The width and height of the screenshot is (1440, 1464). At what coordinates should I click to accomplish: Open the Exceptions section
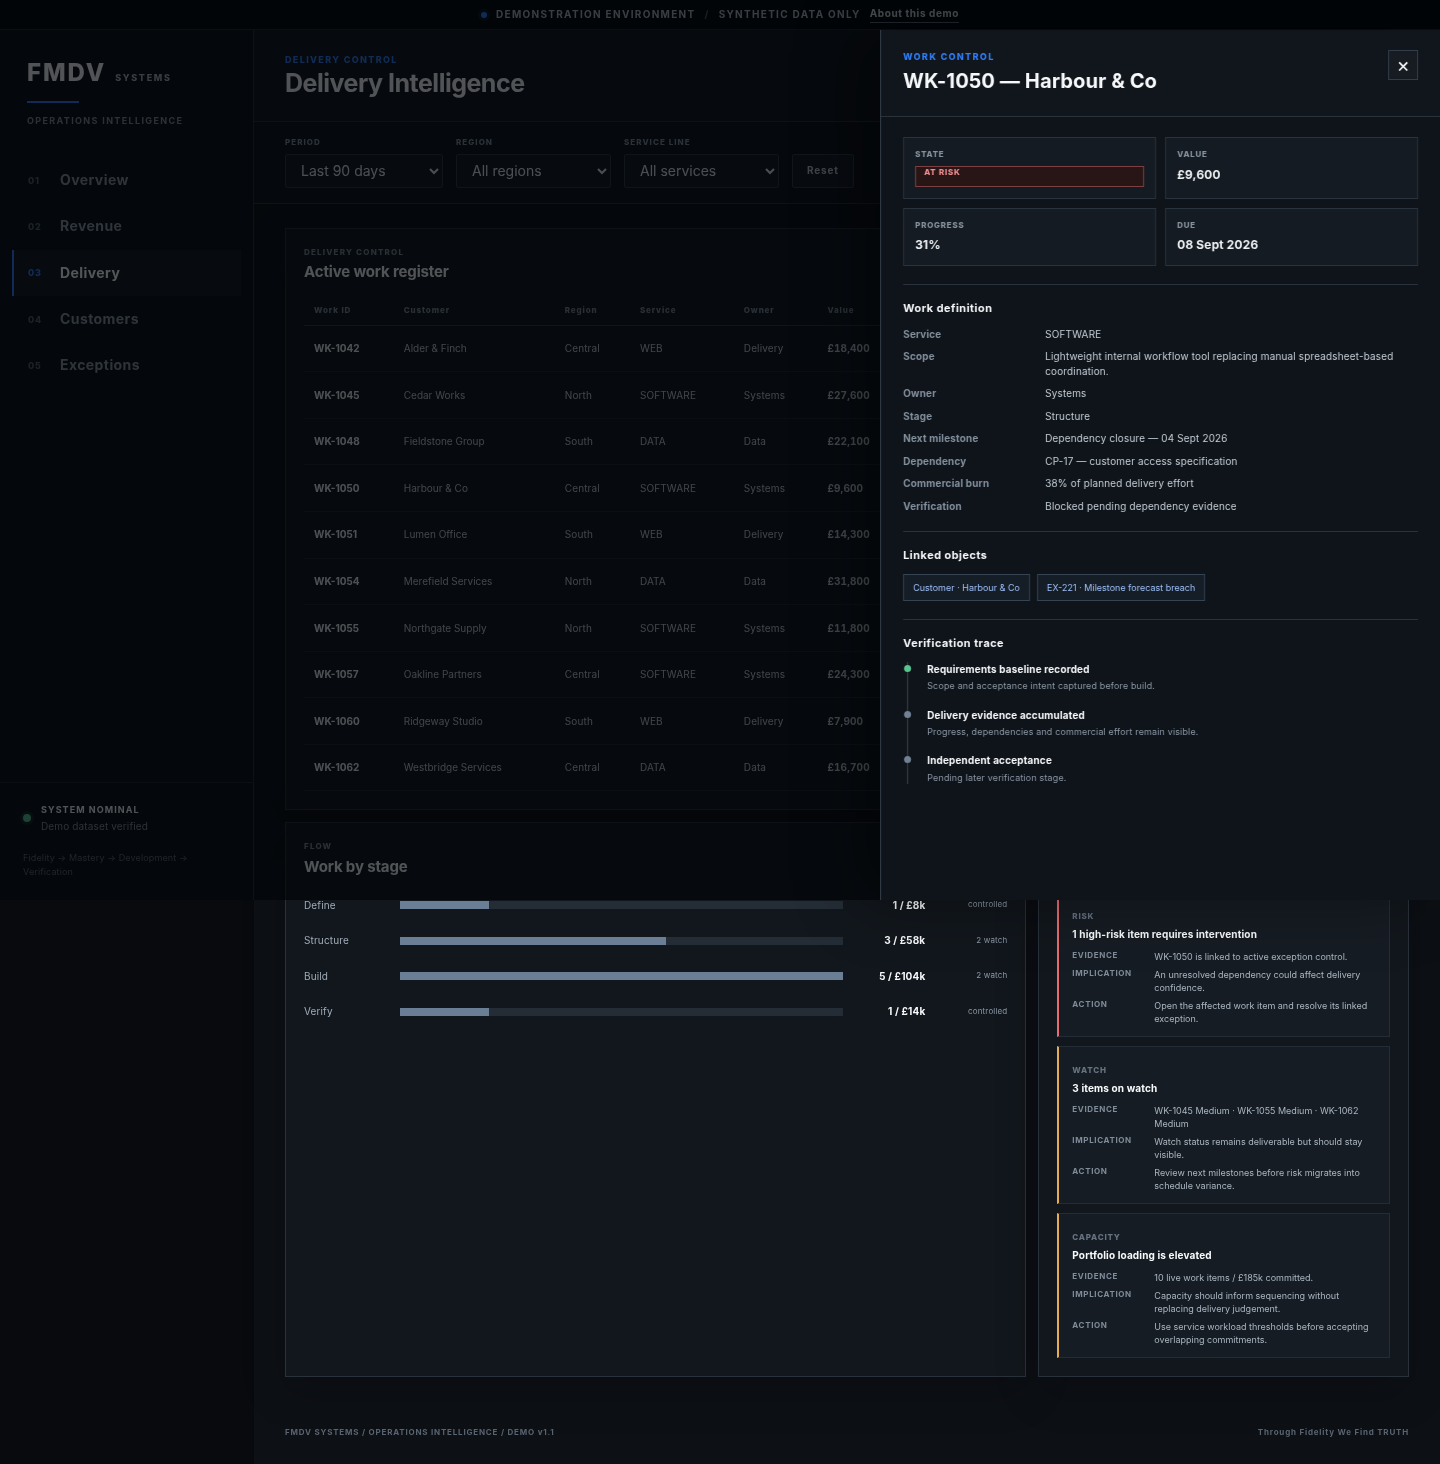(127, 365)
